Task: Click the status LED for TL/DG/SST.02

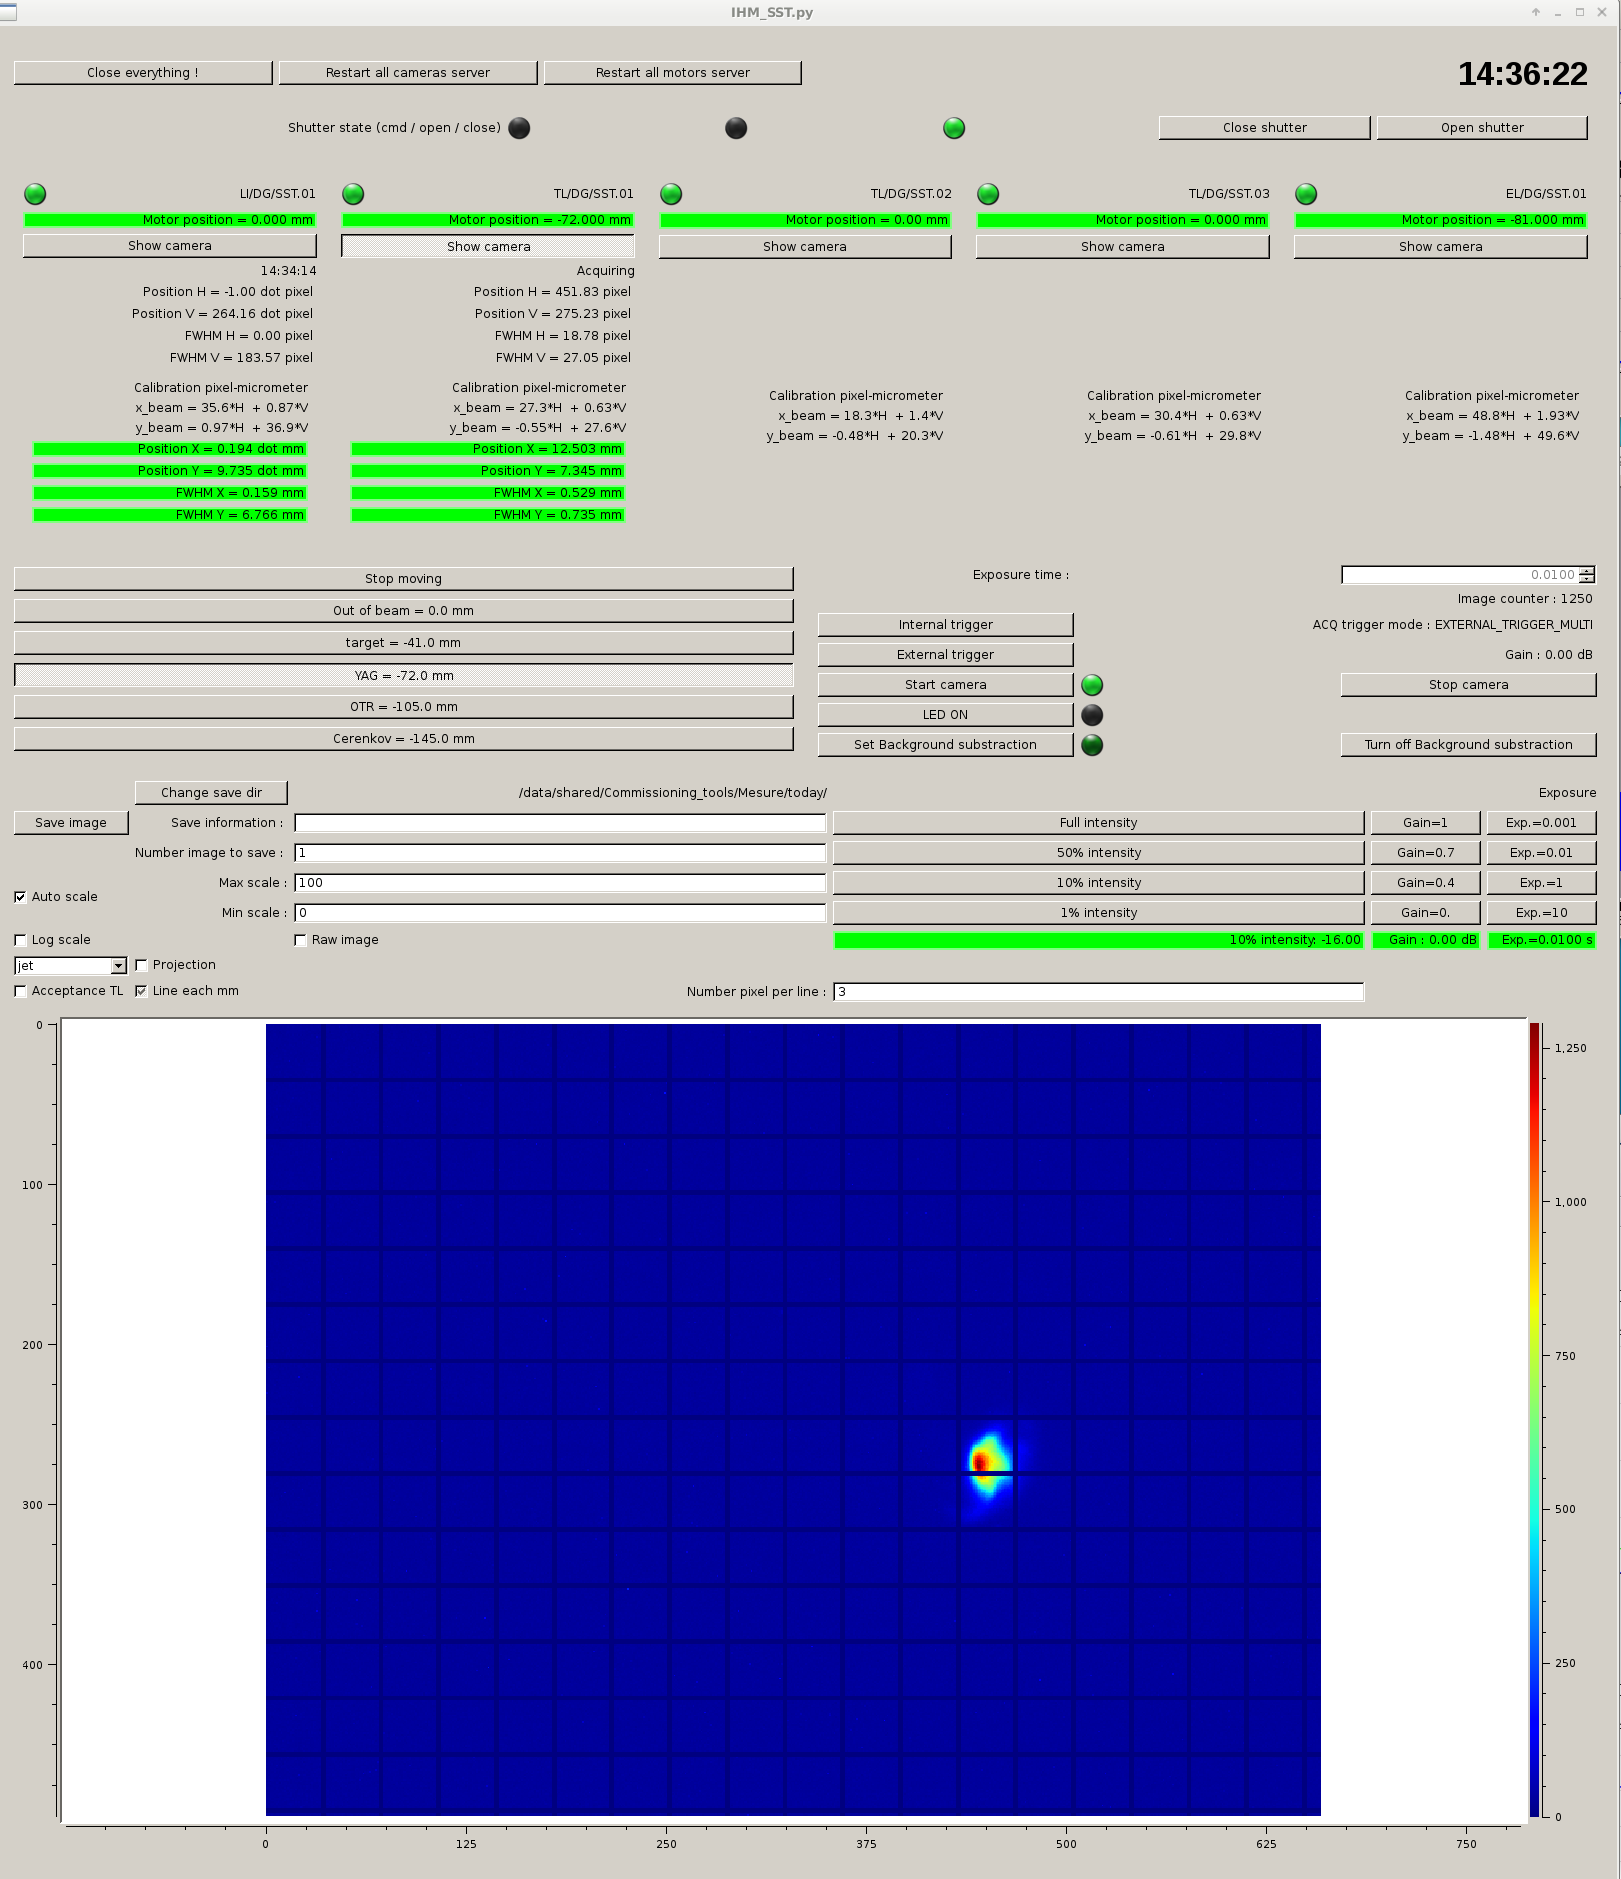Action: click(x=671, y=194)
